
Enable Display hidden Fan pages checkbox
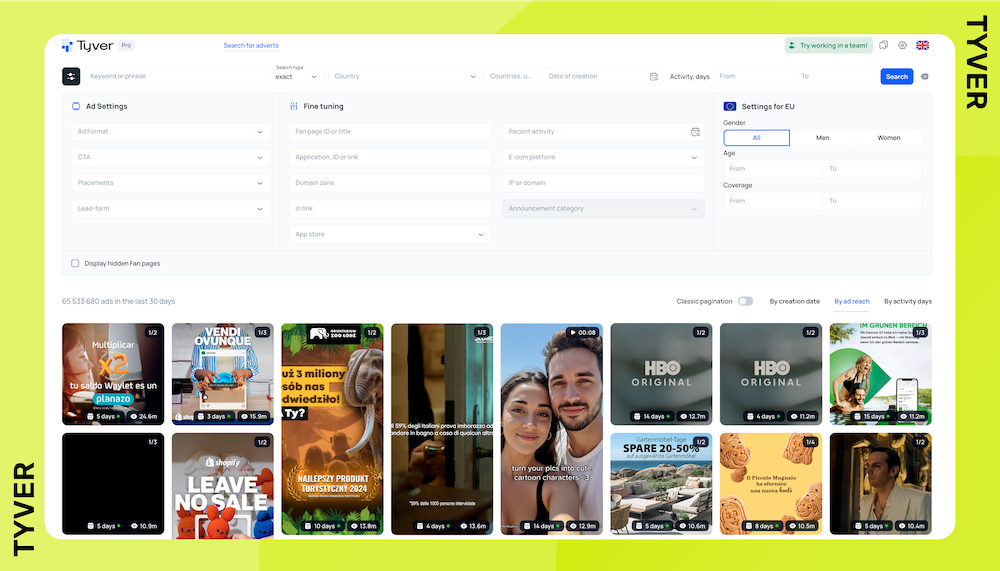click(75, 263)
